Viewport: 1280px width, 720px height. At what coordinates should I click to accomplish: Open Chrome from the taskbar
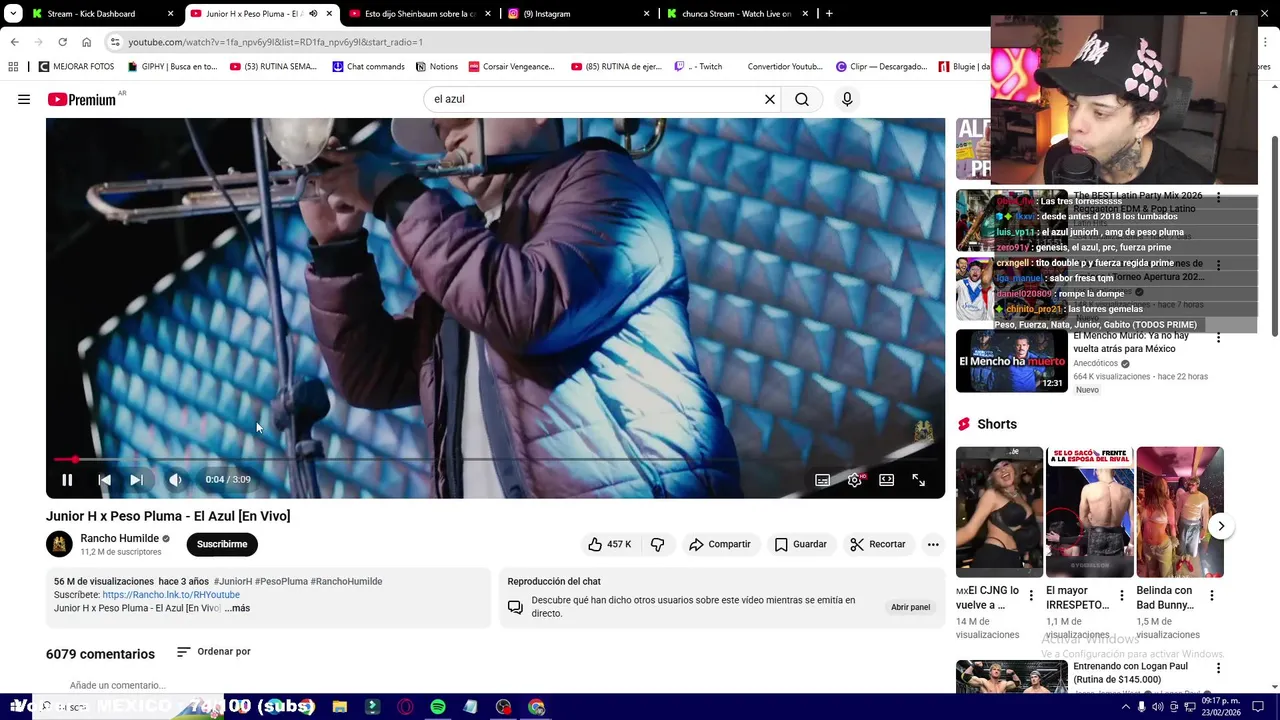point(536,707)
